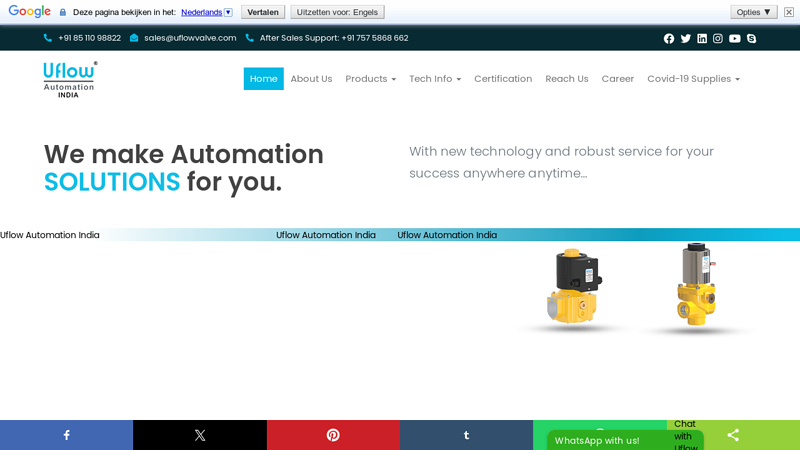Open the LinkedIn icon in the header
Viewport: 800px width, 450px height.
coord(702,38)
